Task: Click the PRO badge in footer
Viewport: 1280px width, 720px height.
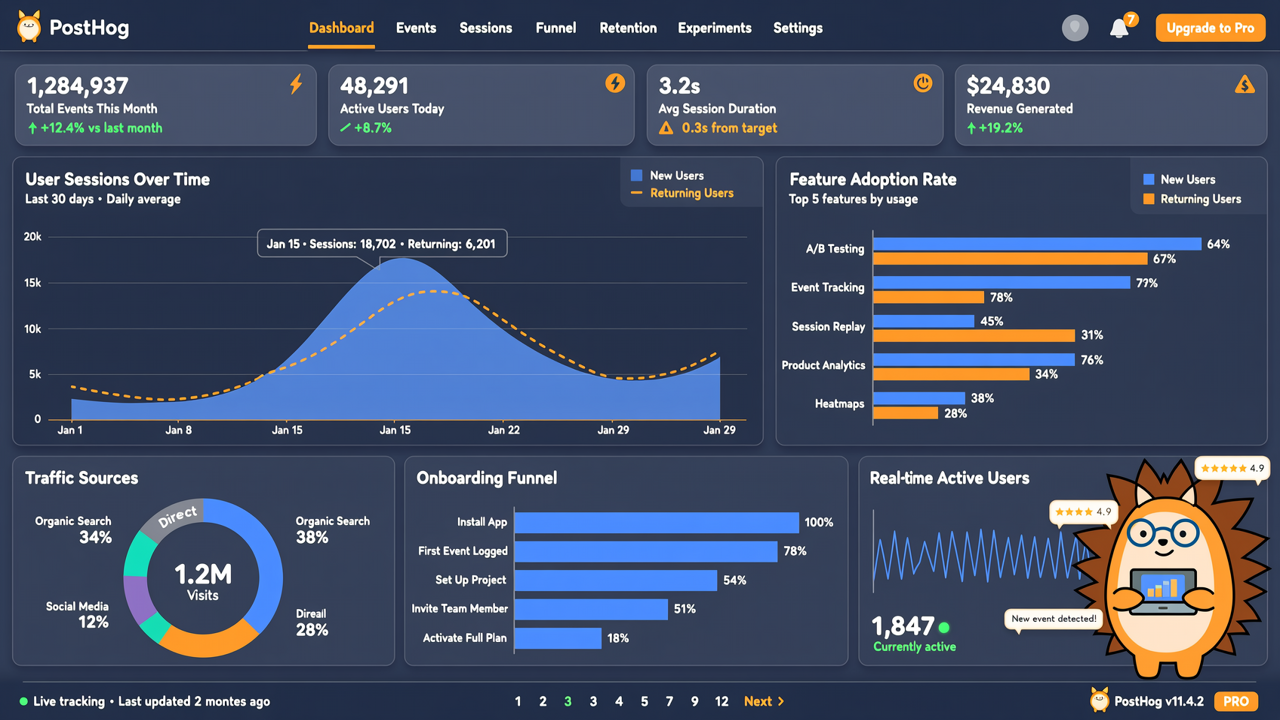Action: [1236, 701]
